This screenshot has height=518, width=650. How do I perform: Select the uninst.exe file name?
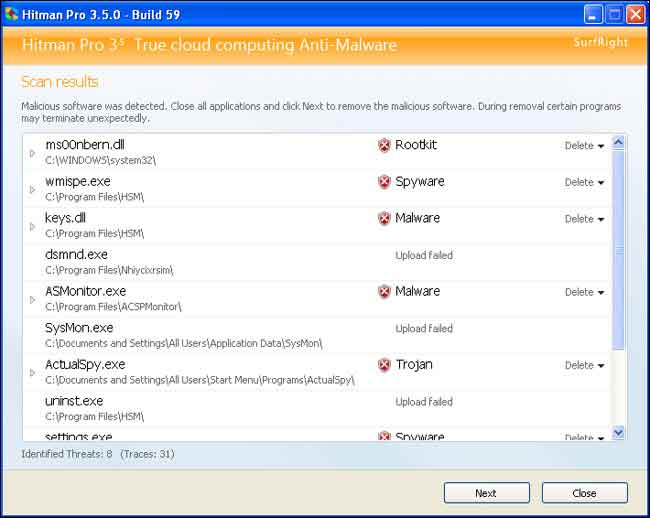[74, 401]
